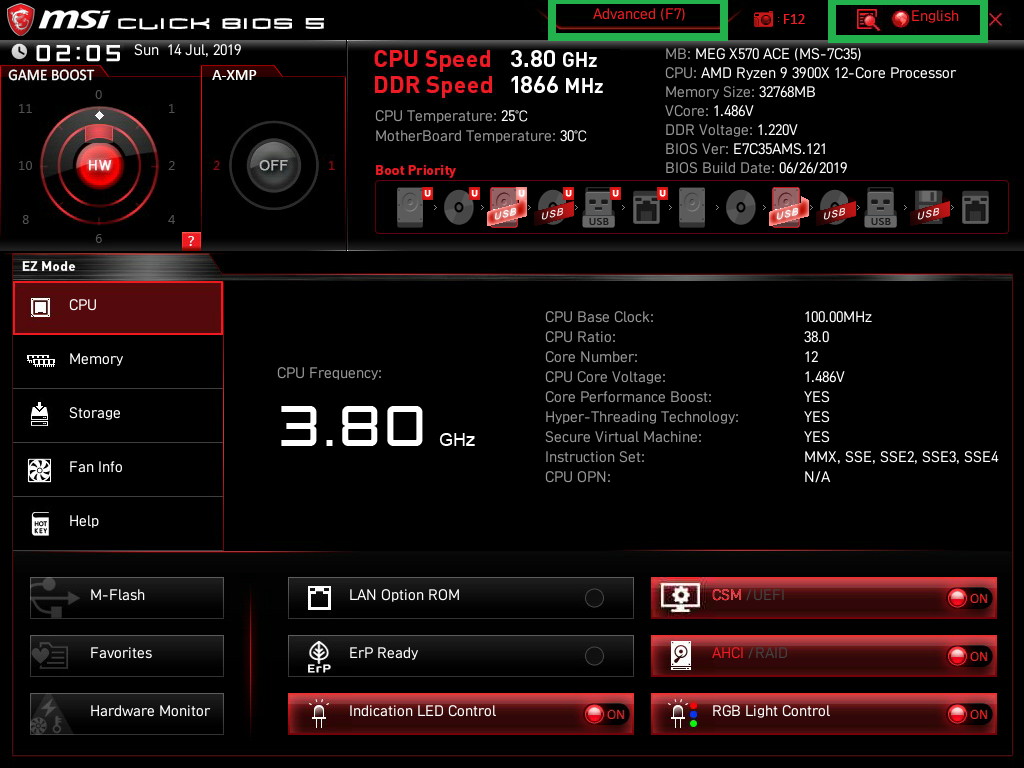Click the "CPU OPN:" N/A row

pos(687,477)
